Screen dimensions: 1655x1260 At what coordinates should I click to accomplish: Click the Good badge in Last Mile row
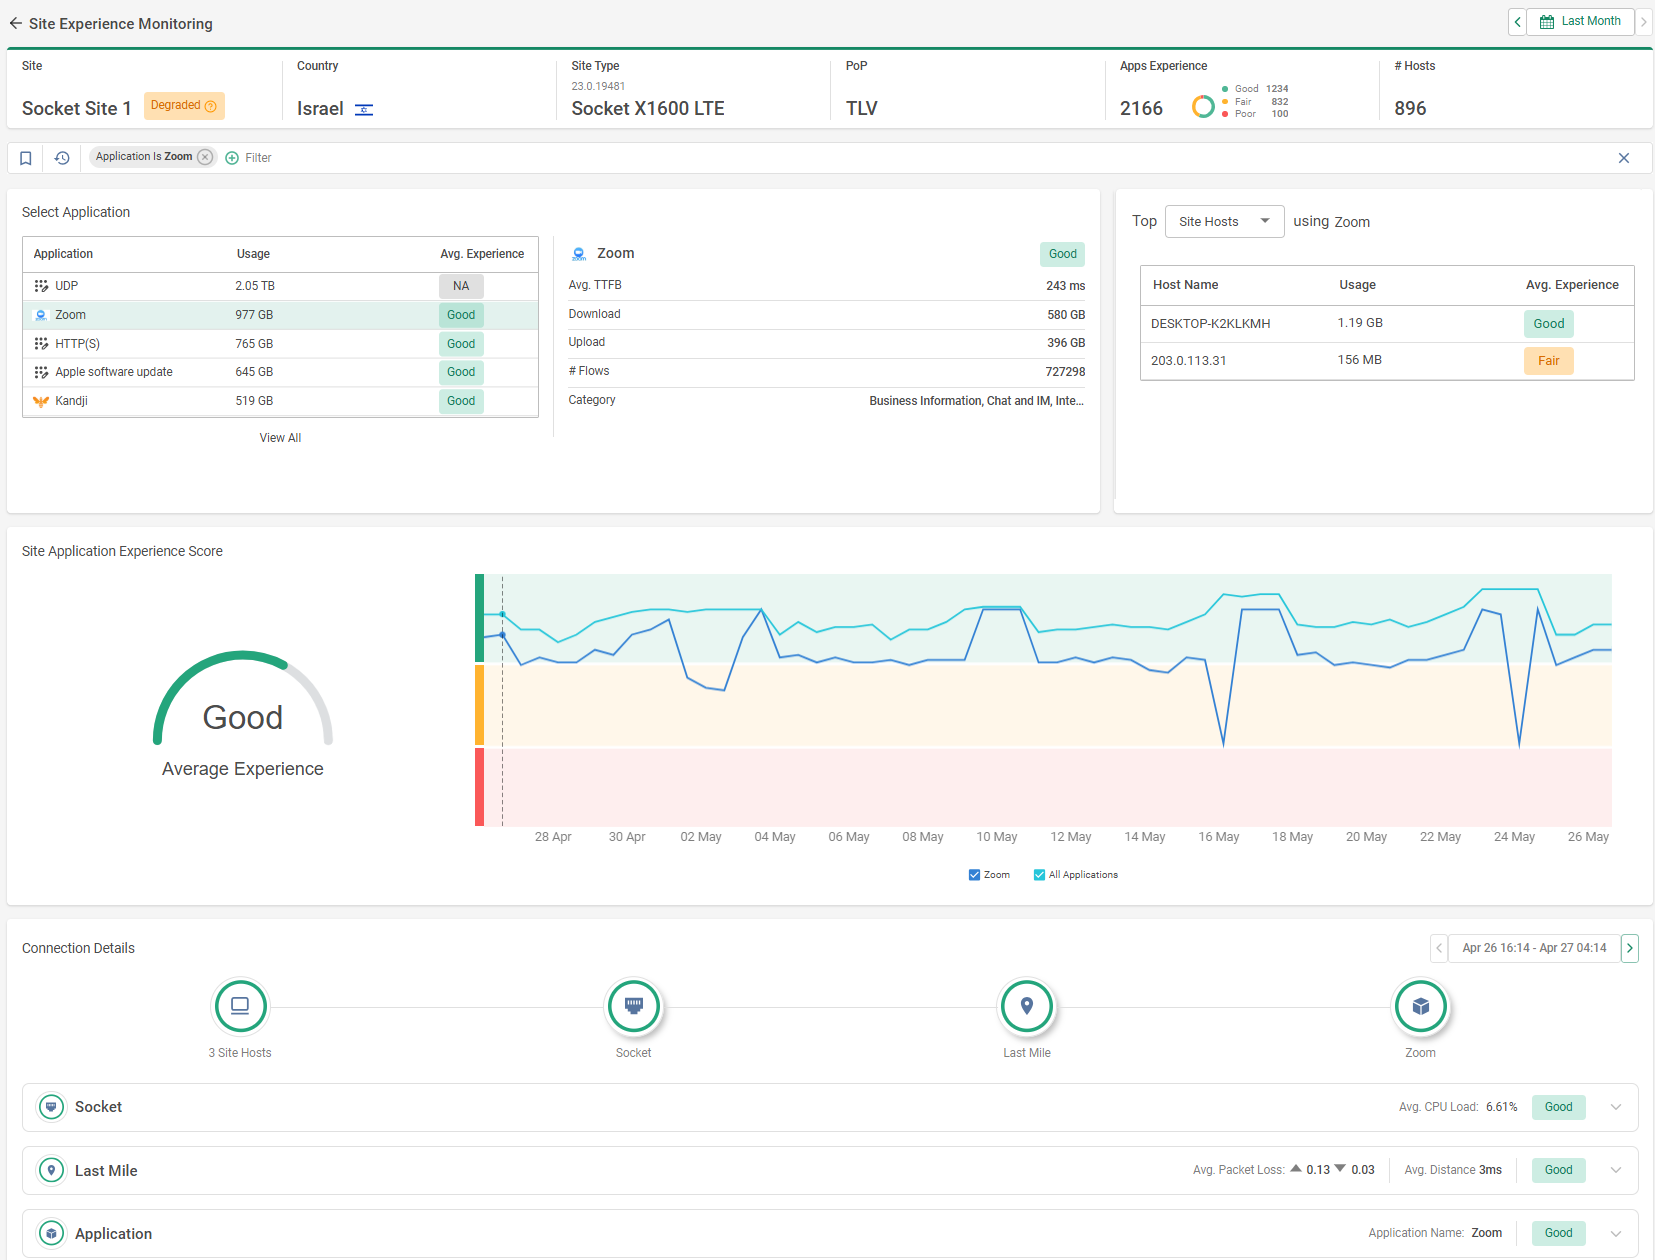1559,1170
